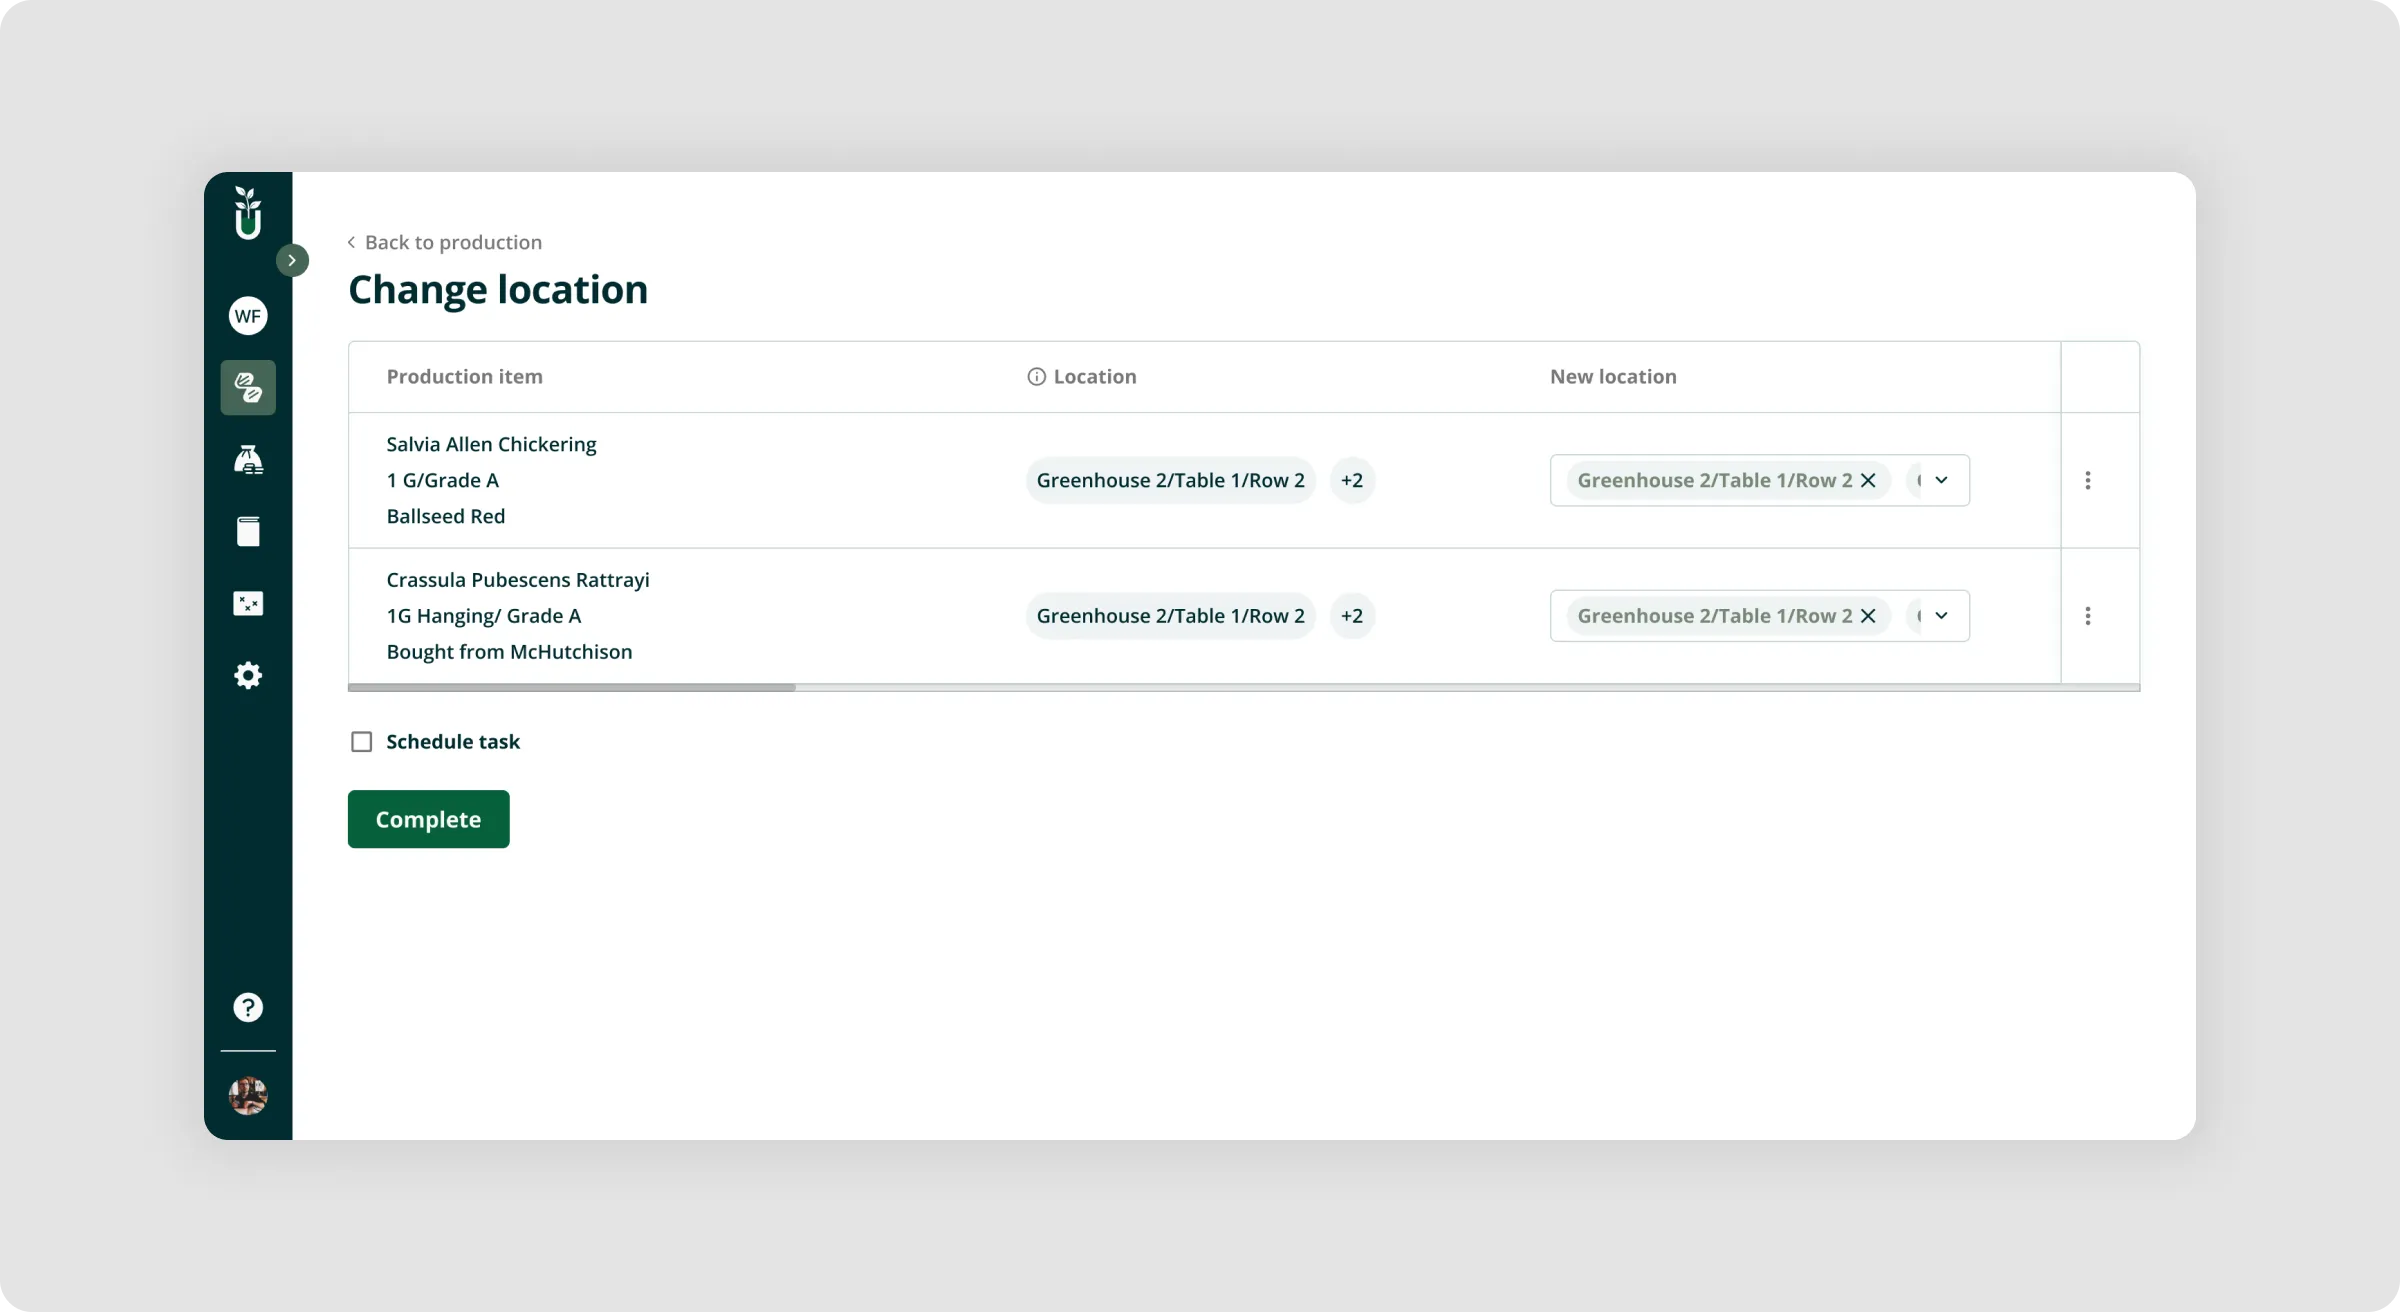Click the help question mark icon

[x=248, y=1007]
